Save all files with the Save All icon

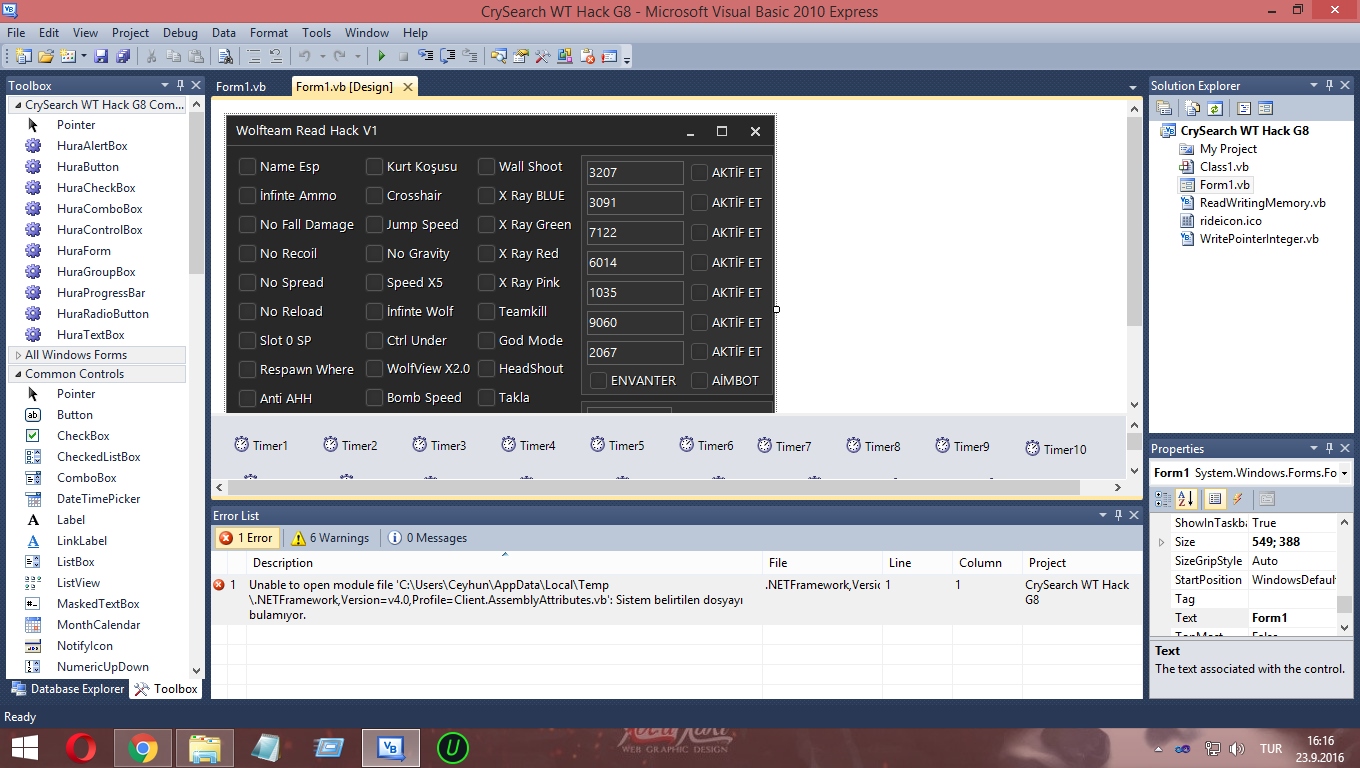(123, 57)
